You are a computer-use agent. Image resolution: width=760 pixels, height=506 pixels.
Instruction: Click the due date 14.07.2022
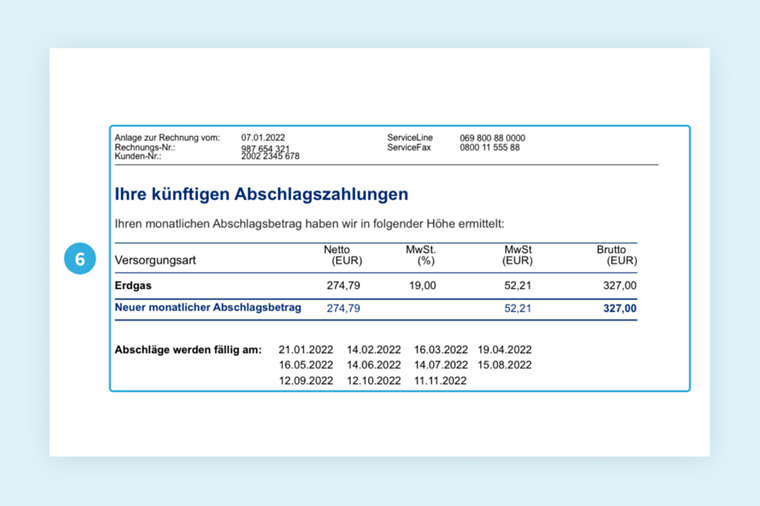441,365
